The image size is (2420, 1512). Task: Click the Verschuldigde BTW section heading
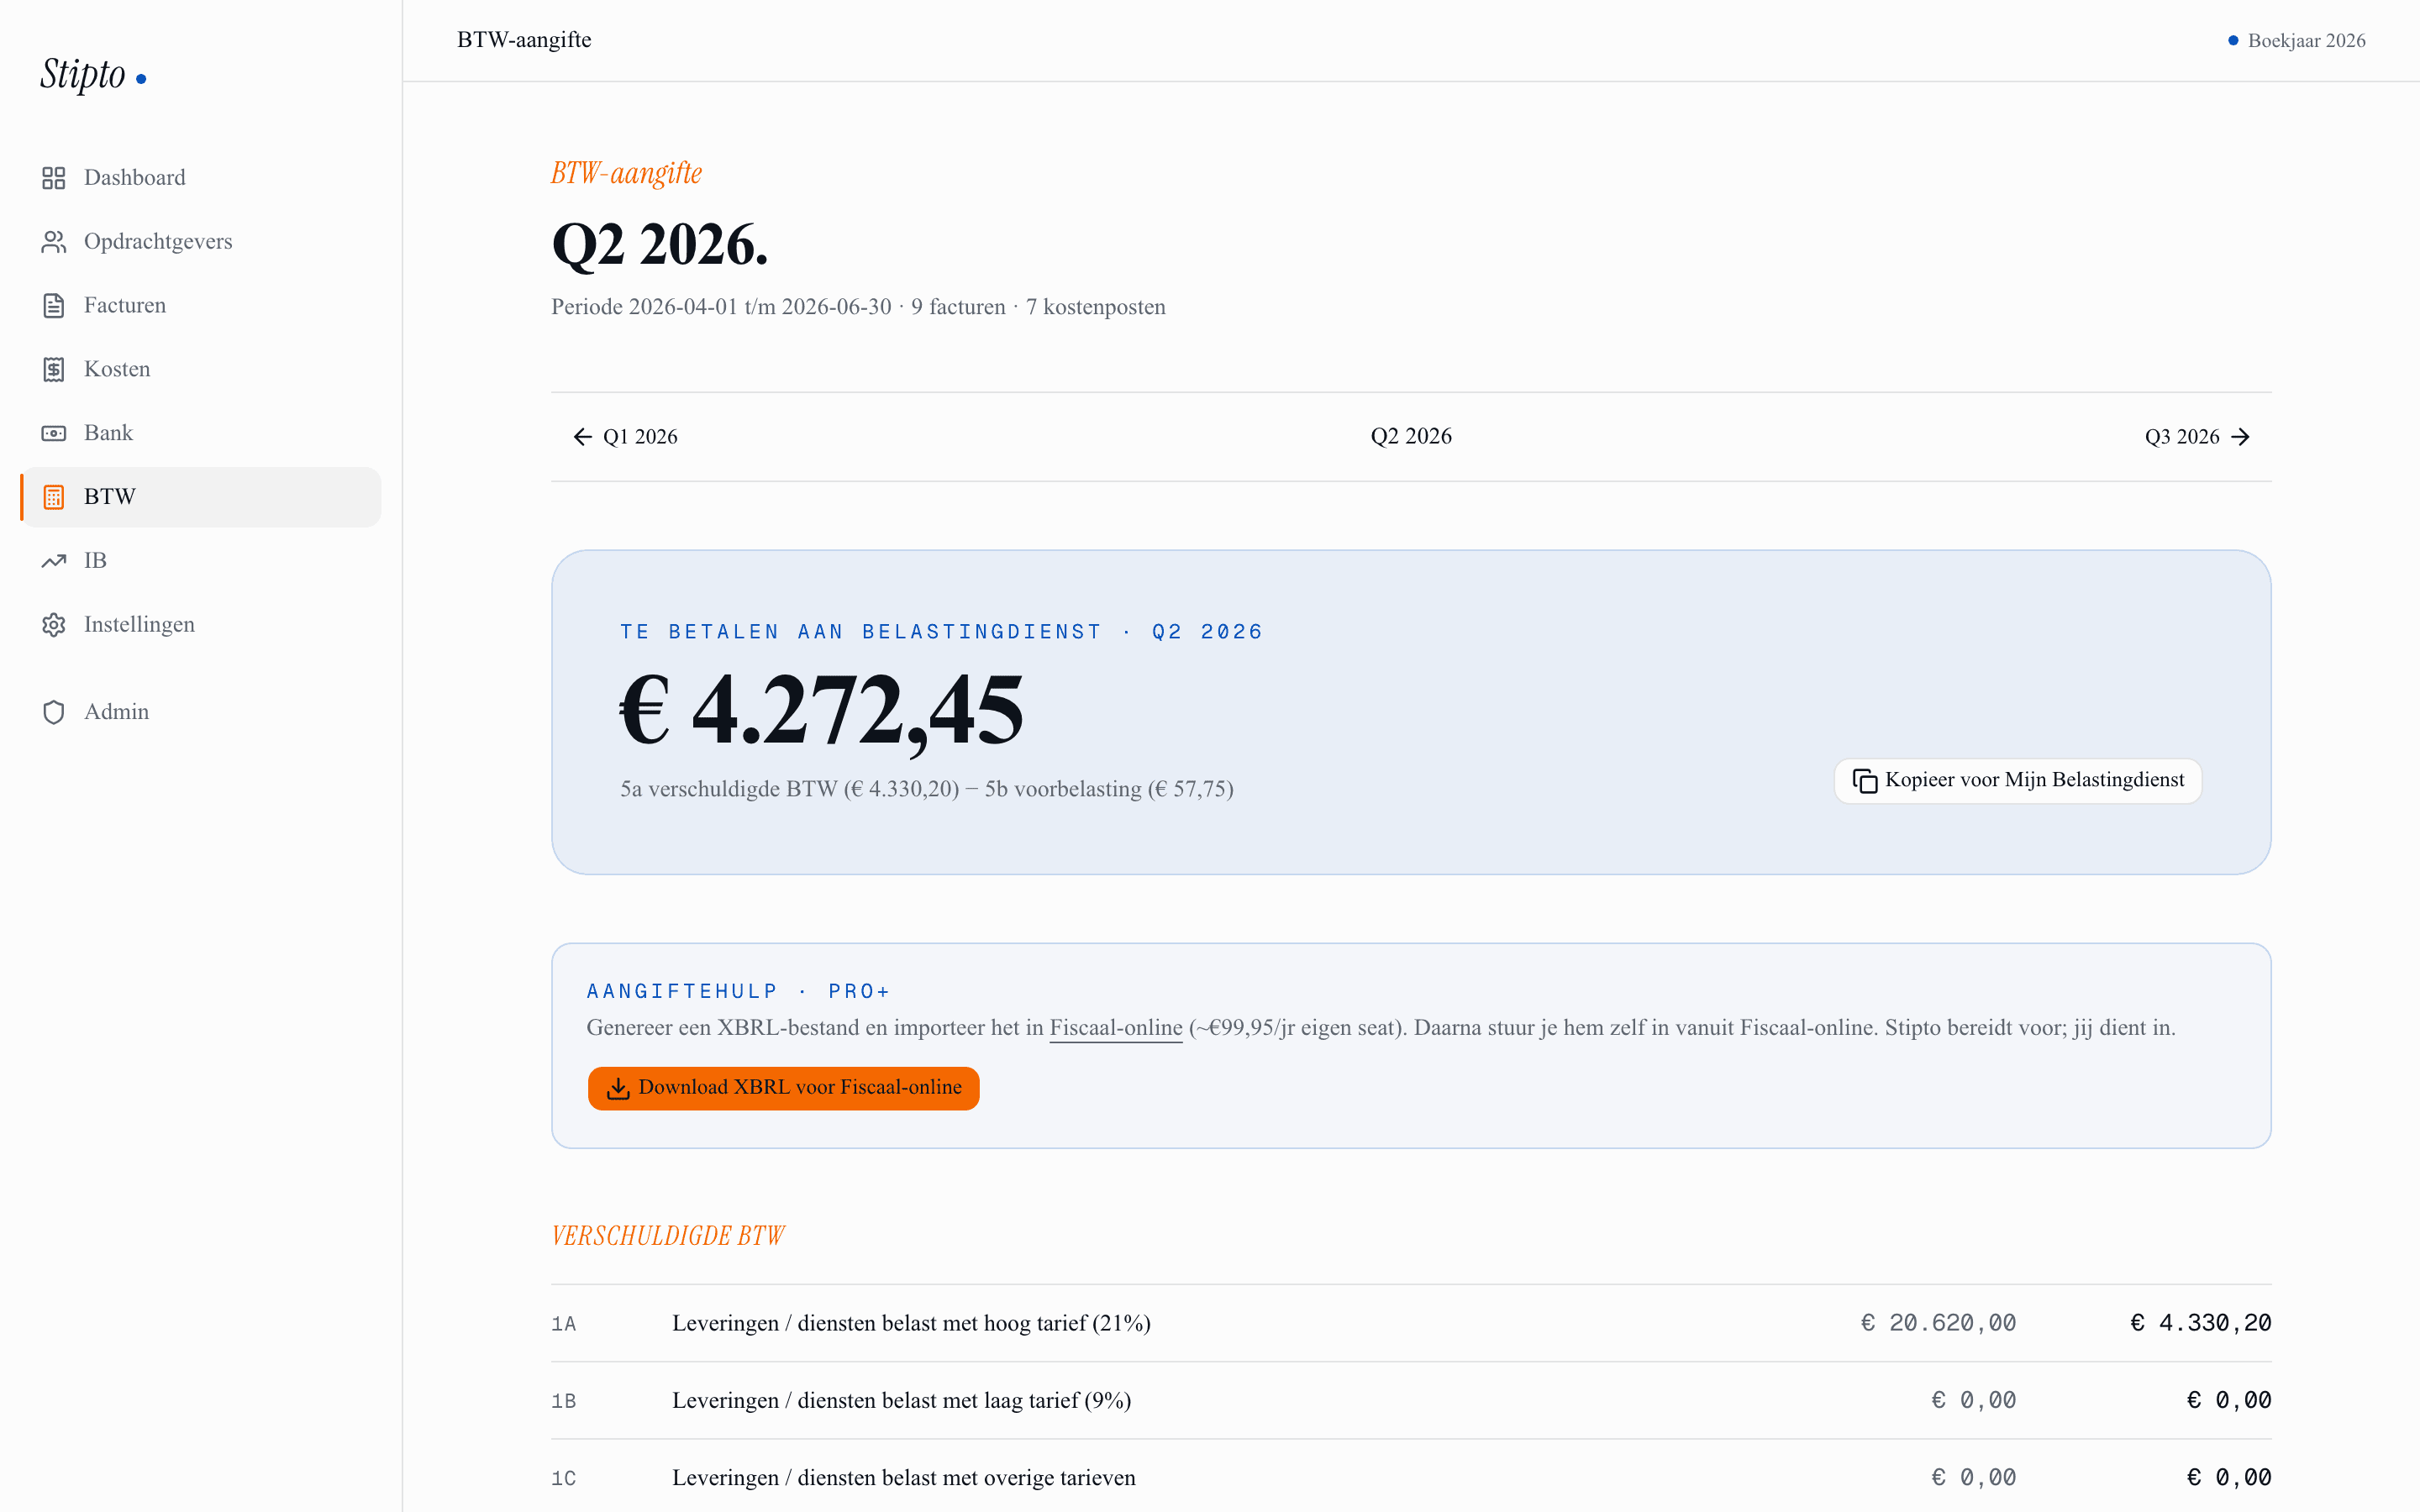668,1237
